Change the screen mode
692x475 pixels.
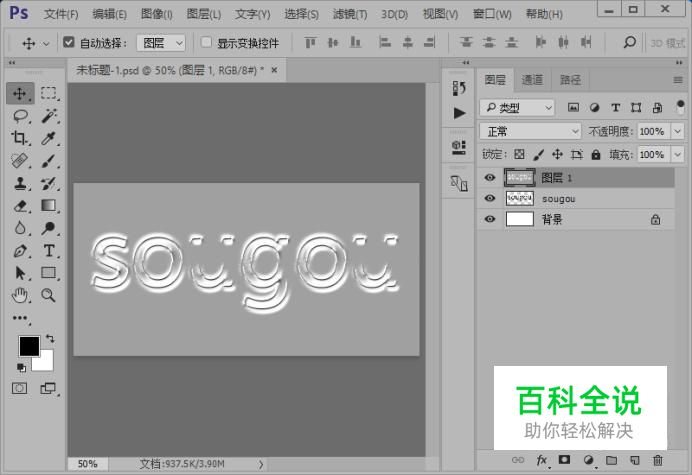pyautogui.click(x=48, y=388)
